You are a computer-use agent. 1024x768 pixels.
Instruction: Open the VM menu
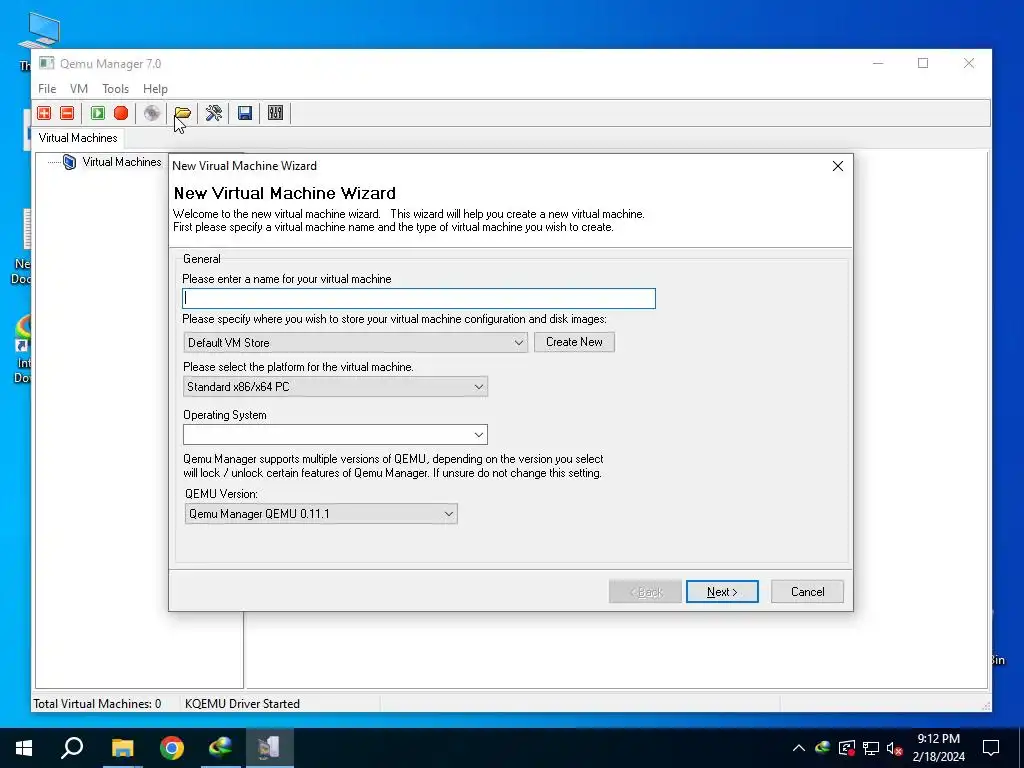[79, 89]
